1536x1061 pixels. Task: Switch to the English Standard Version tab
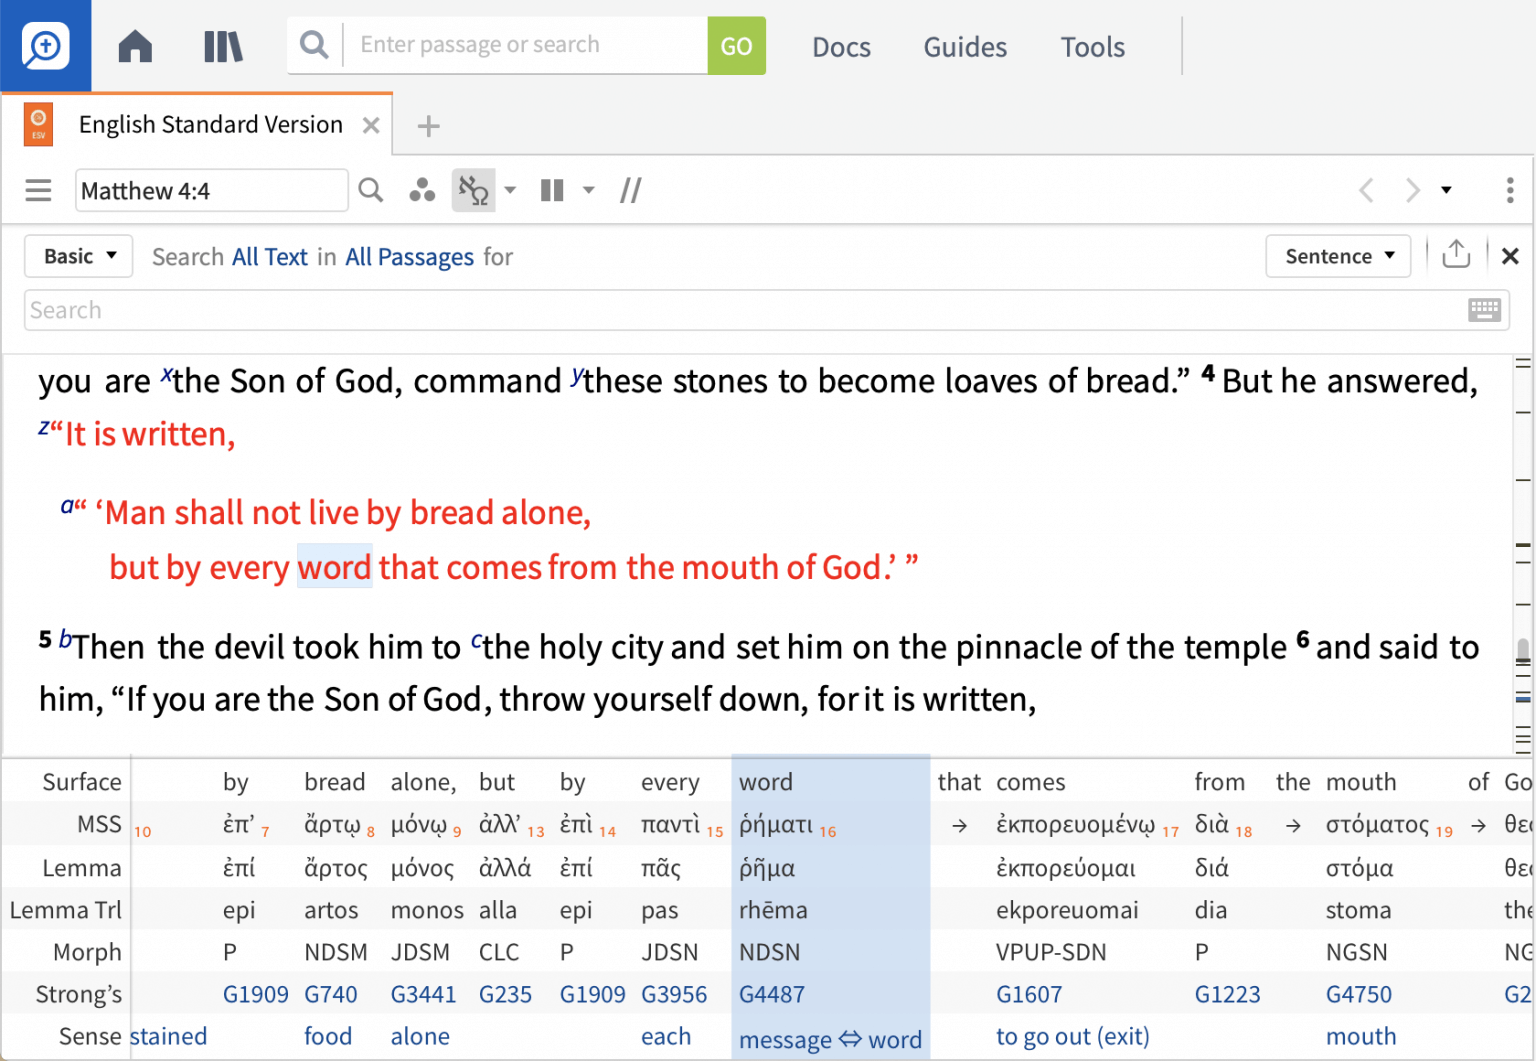pyautogui.click(x=211, y=124)
